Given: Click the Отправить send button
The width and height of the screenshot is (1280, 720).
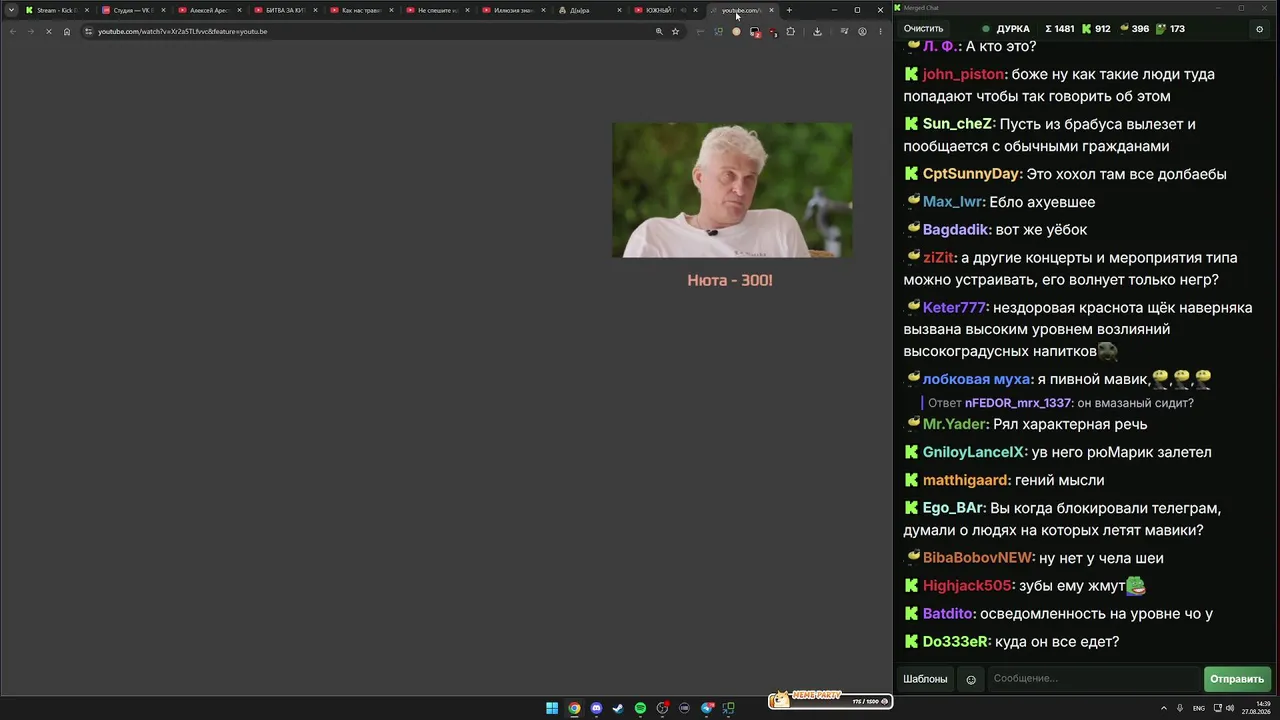Looking at the screenshot, I should tap(1237, 679).
